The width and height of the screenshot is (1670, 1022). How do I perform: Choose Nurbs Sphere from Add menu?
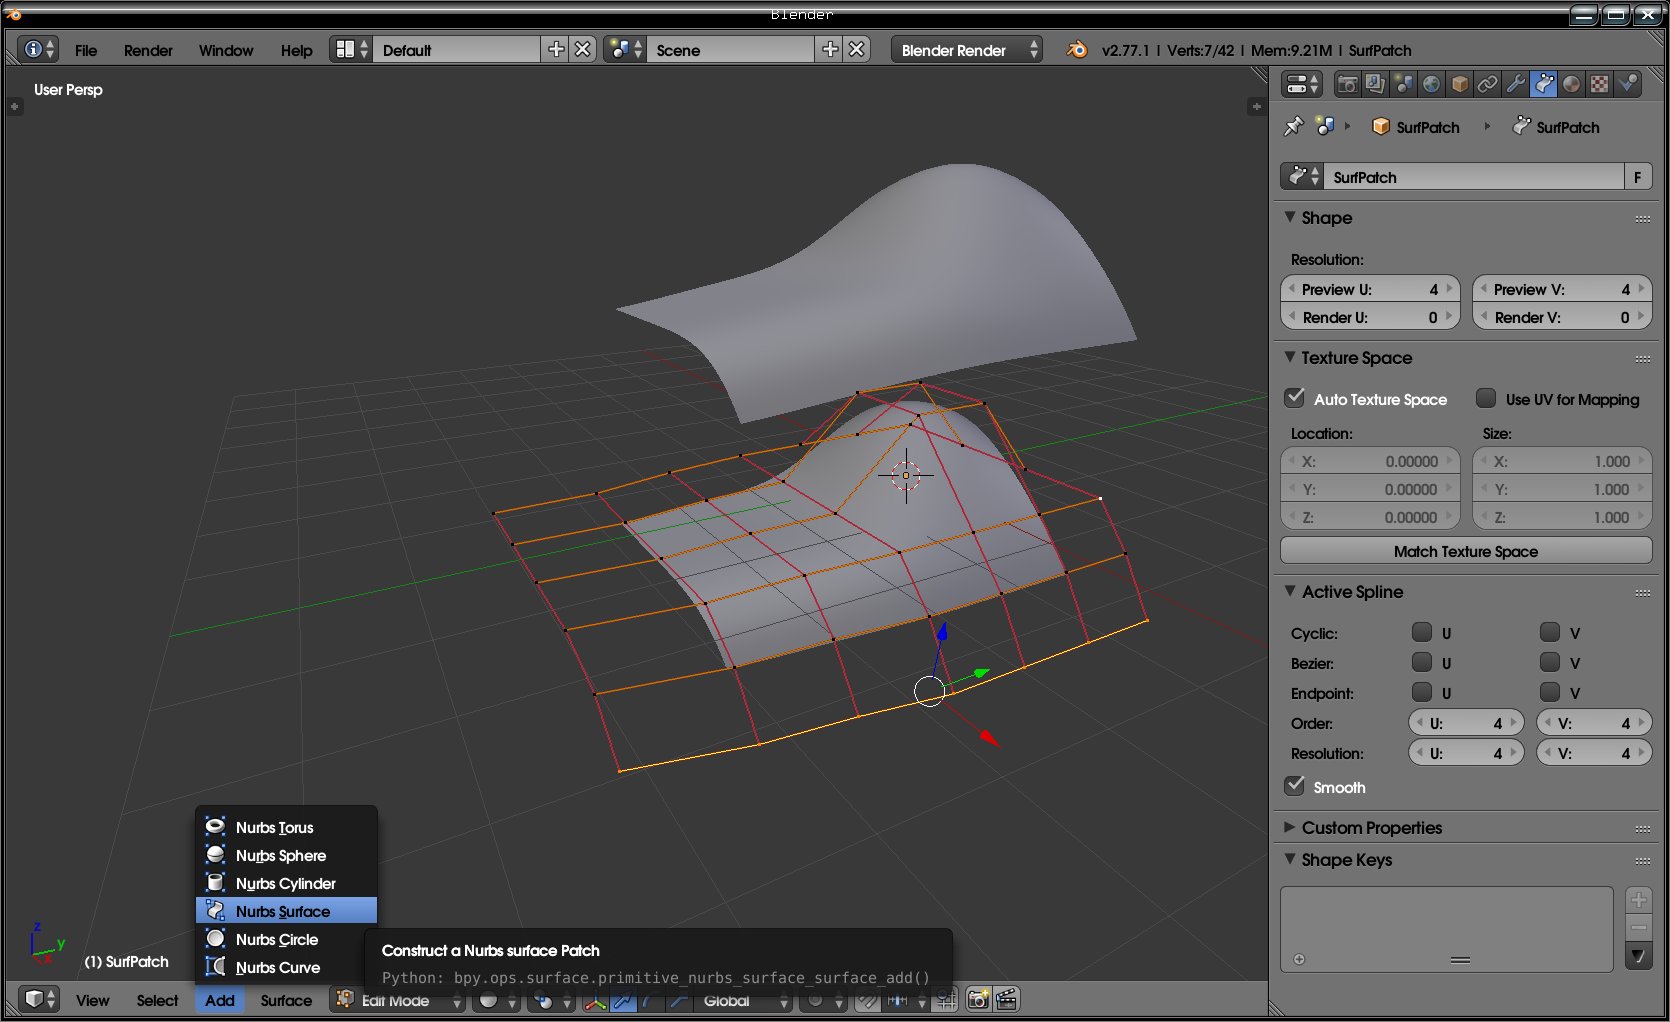point(280,855)
